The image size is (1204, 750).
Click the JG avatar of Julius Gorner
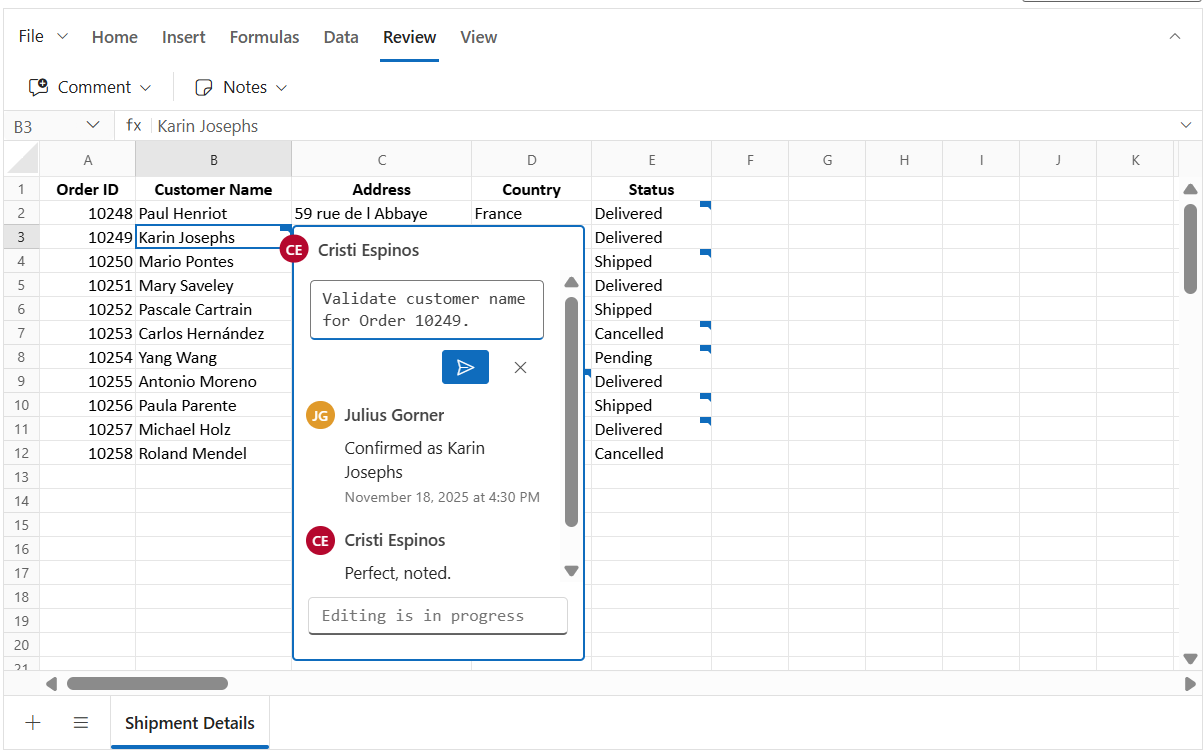coord(320,415)
